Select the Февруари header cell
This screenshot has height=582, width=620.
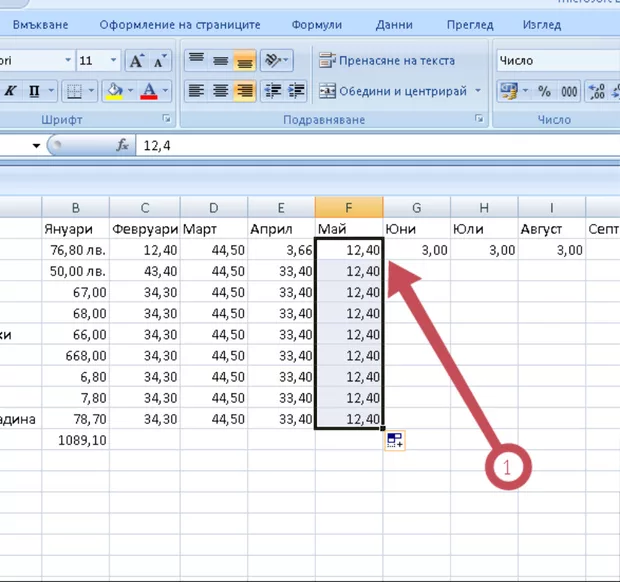(x=145, y=229)
